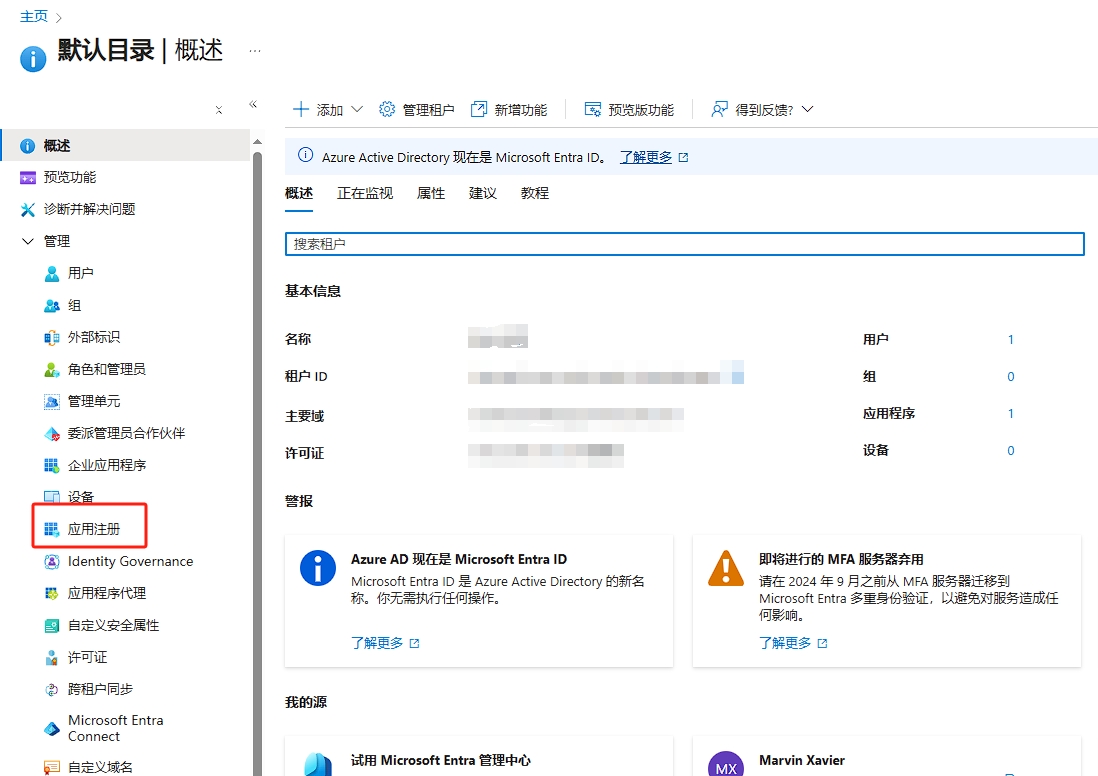
Task: Open 企业应用程序 sidebar item
Action: tap(106, 465)
